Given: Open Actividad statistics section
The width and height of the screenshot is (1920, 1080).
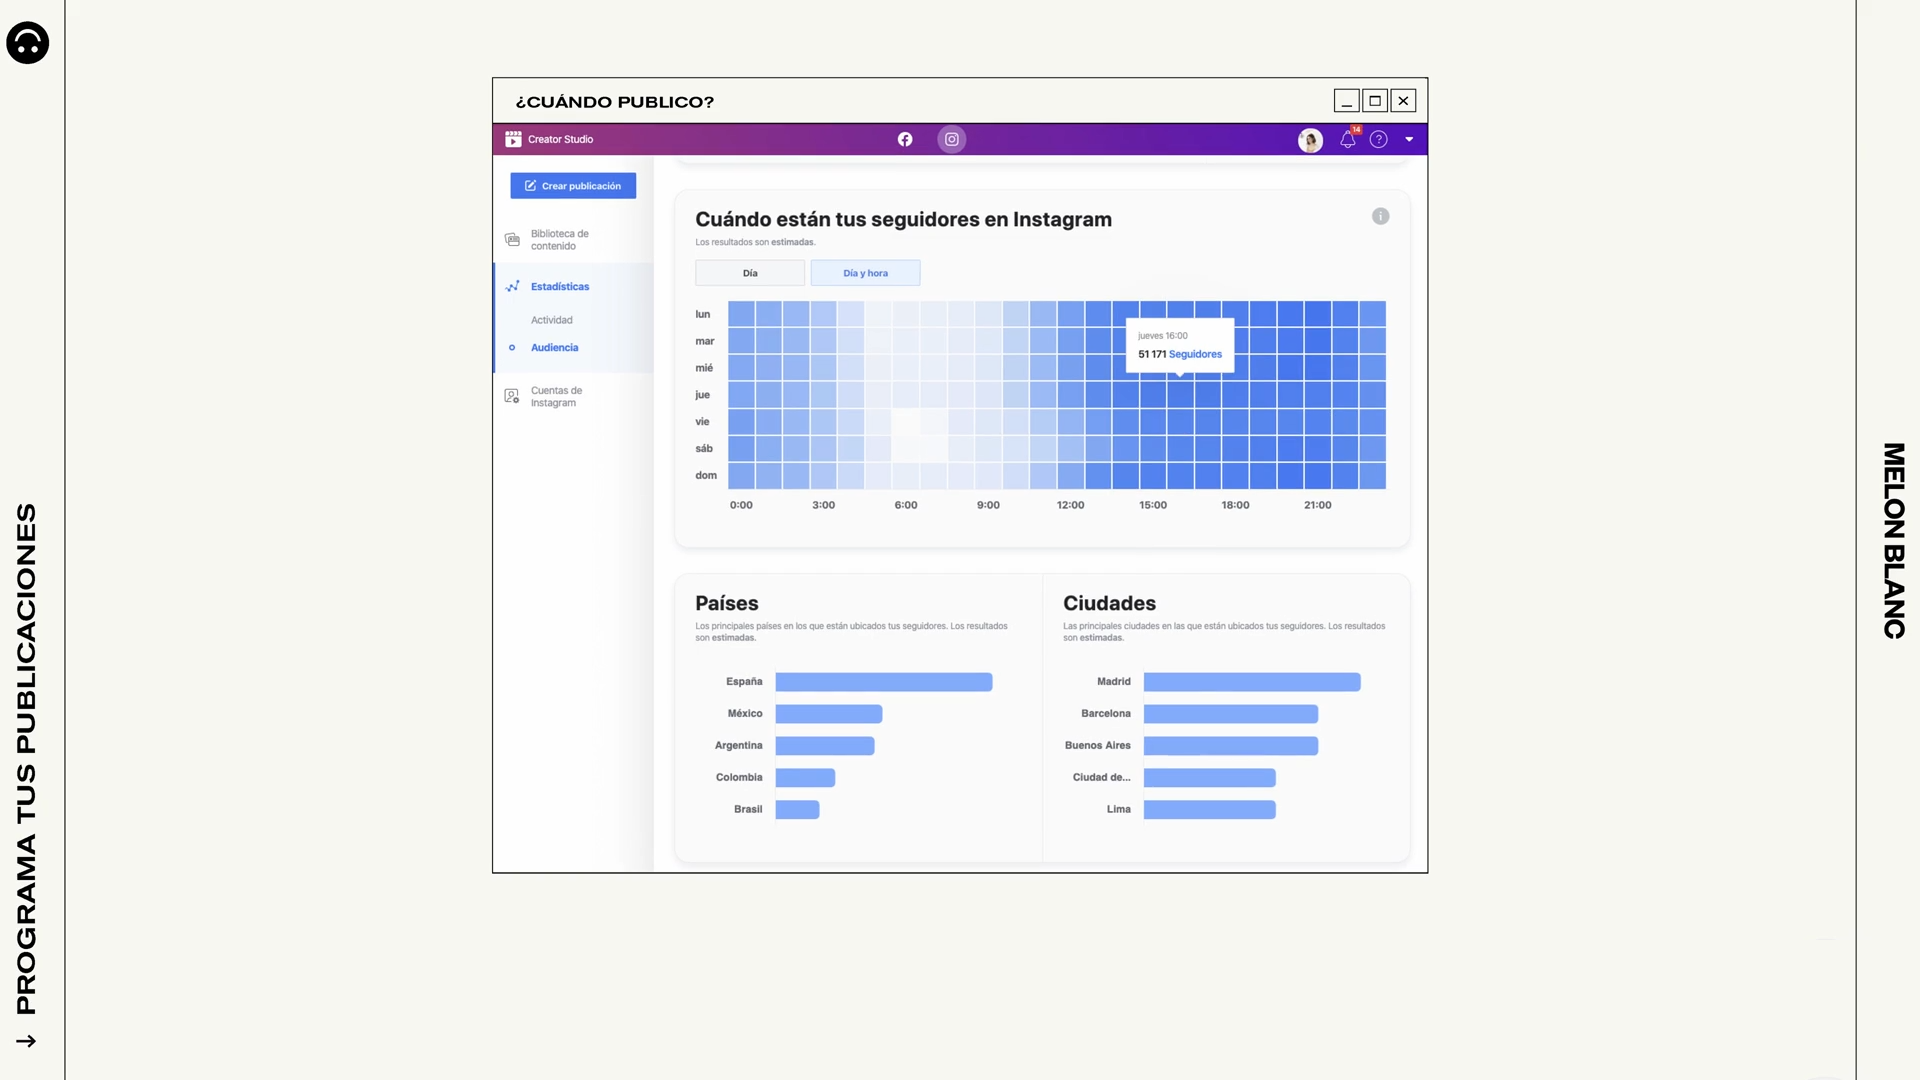Looking at the screenshot, I should (552, 320).
